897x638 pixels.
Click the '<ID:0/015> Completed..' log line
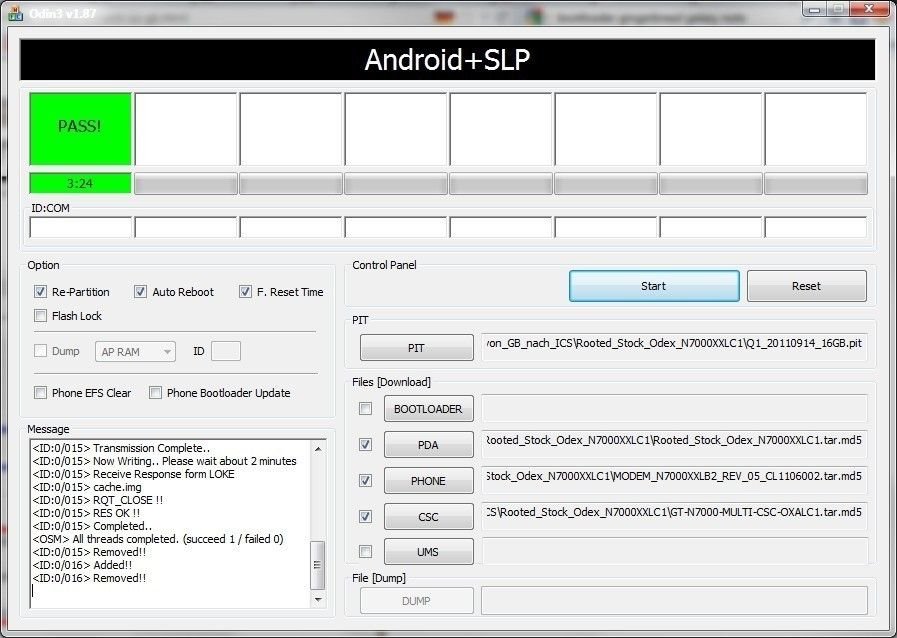[92, 526]
